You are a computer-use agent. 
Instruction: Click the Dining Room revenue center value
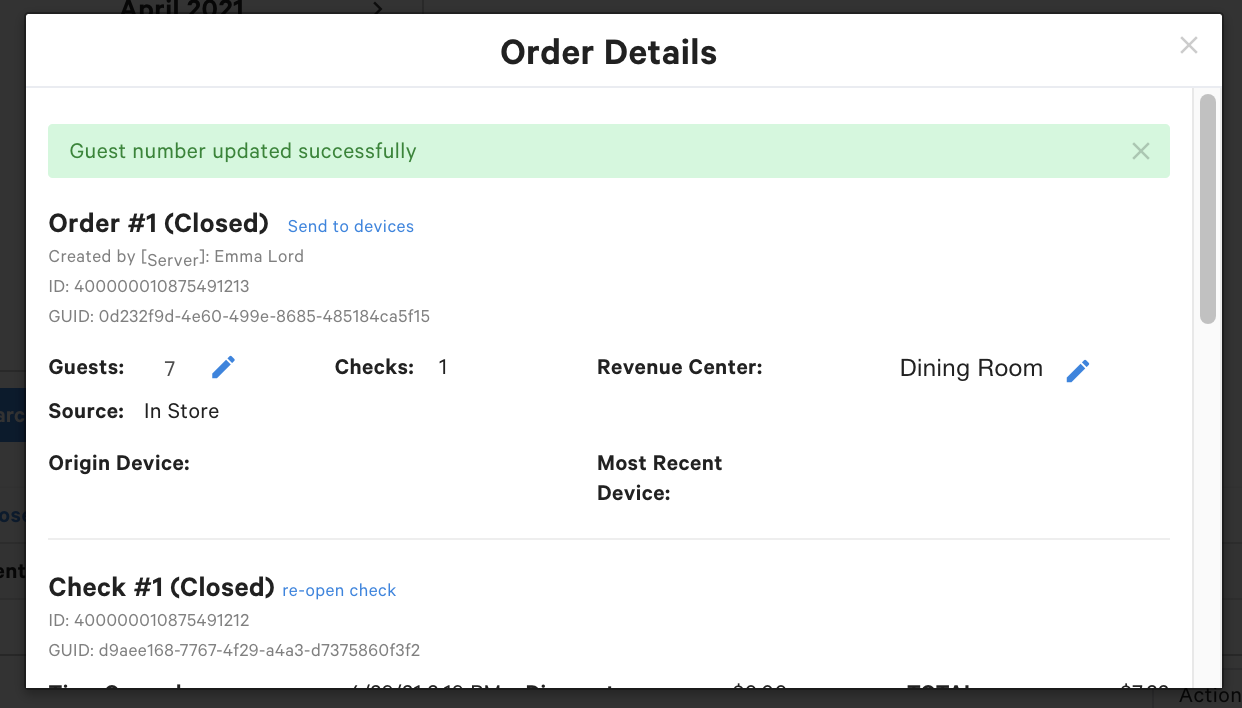coord(971,368)
